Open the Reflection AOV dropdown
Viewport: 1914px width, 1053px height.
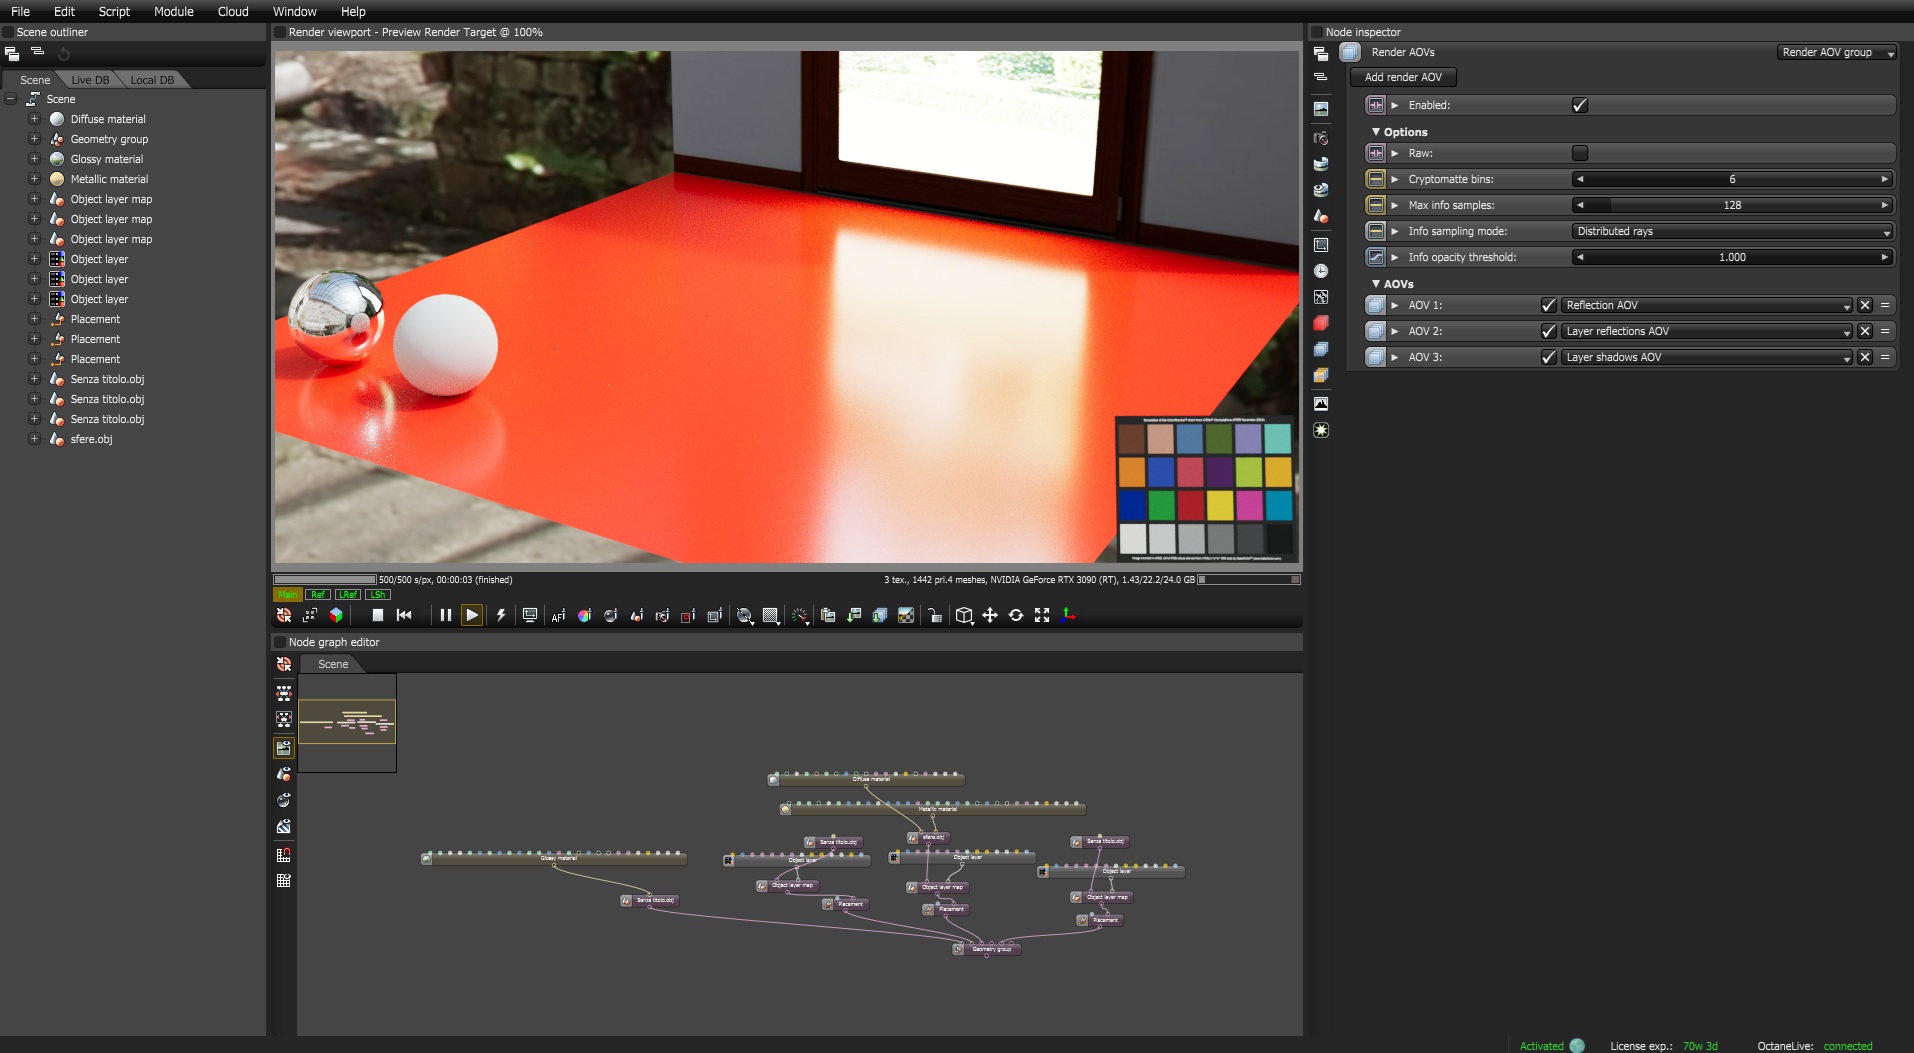coord(1708,305)
